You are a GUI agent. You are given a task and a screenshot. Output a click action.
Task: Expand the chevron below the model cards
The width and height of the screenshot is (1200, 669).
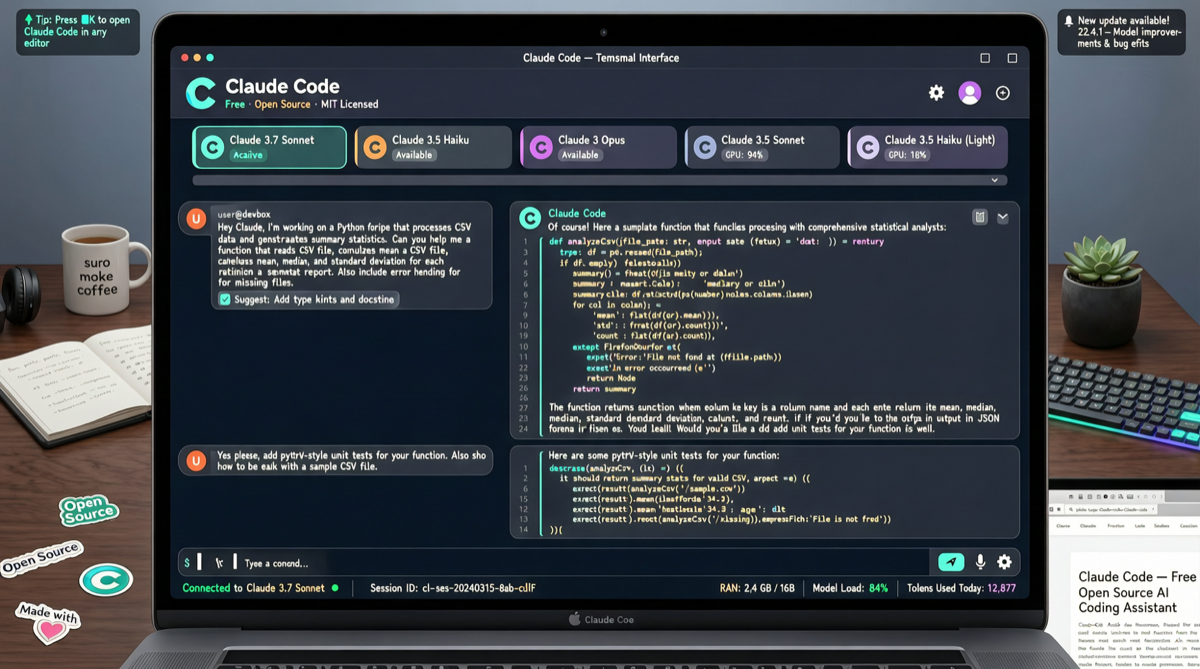pos(994,180)
